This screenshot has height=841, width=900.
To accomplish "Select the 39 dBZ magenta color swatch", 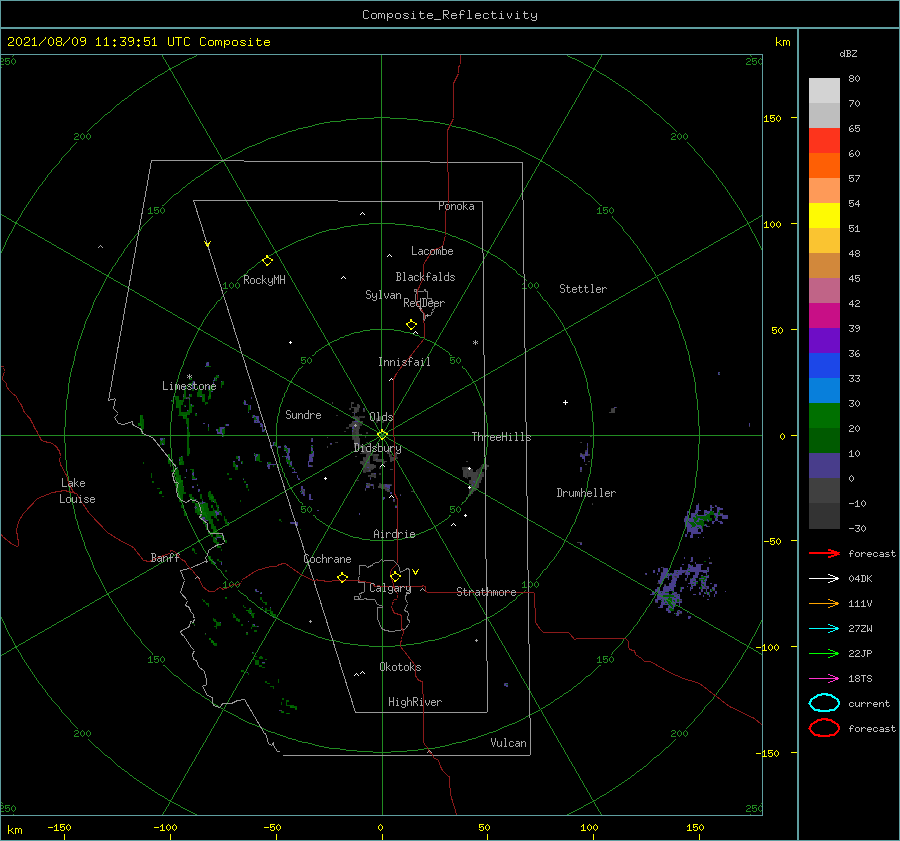I will coord(824,315).
